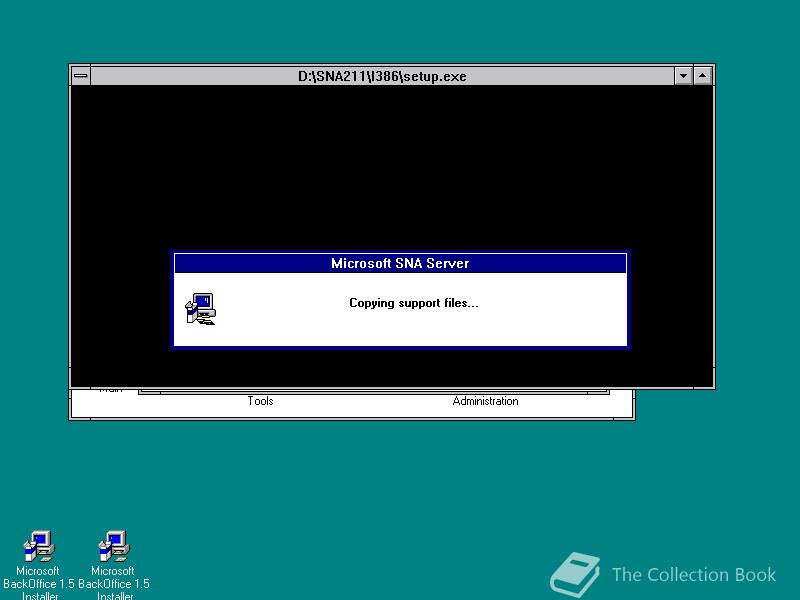Click the setup icon in SNA Server dialog
800x600 pixels.
(x=201, y=309)
